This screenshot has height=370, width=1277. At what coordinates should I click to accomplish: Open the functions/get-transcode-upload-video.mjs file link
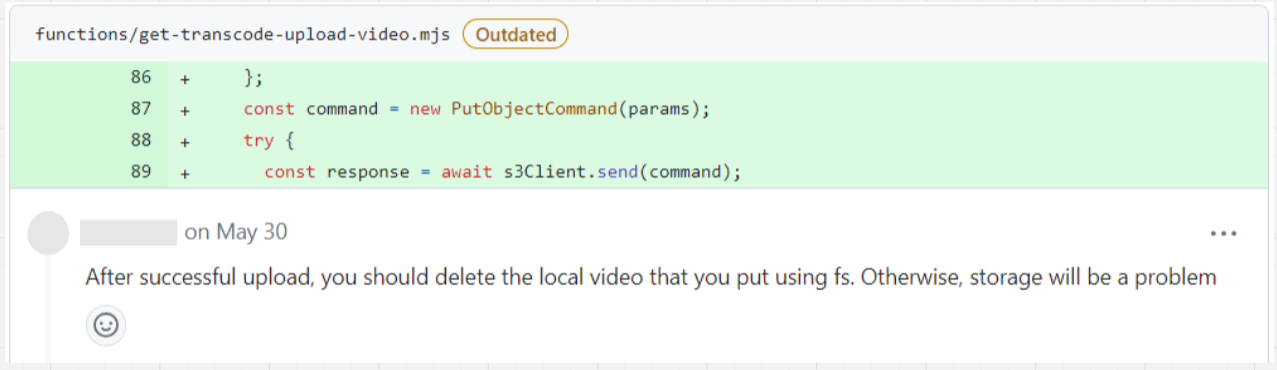(243, 34)
